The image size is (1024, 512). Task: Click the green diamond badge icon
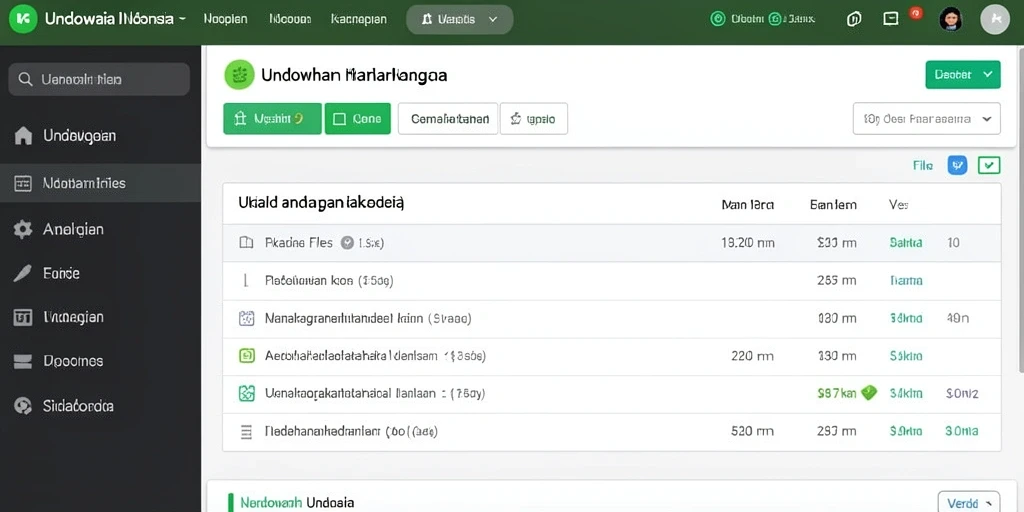pyautogui.click(x=869, y=392)
